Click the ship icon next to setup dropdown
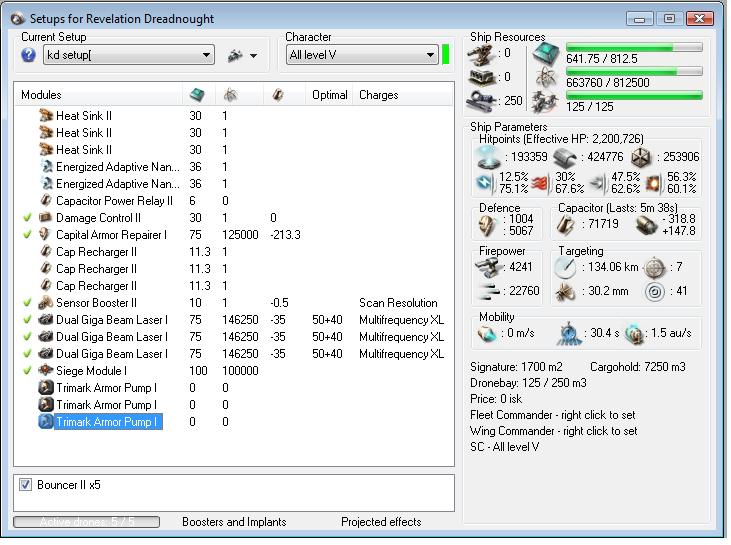The width and height of the screenshot is (731, 545). (x=235, y=55)
